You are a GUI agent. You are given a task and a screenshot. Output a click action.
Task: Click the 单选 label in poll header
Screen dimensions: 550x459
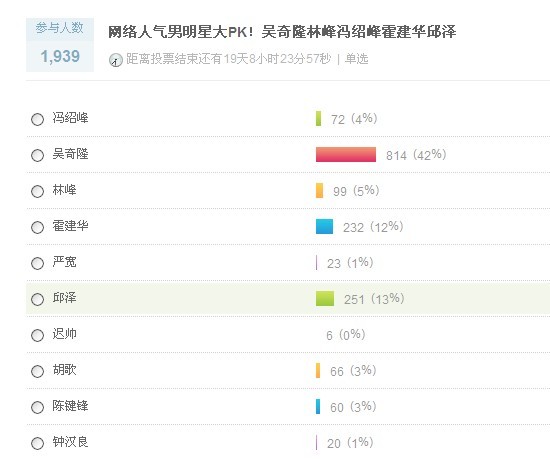tap(356, 59)
